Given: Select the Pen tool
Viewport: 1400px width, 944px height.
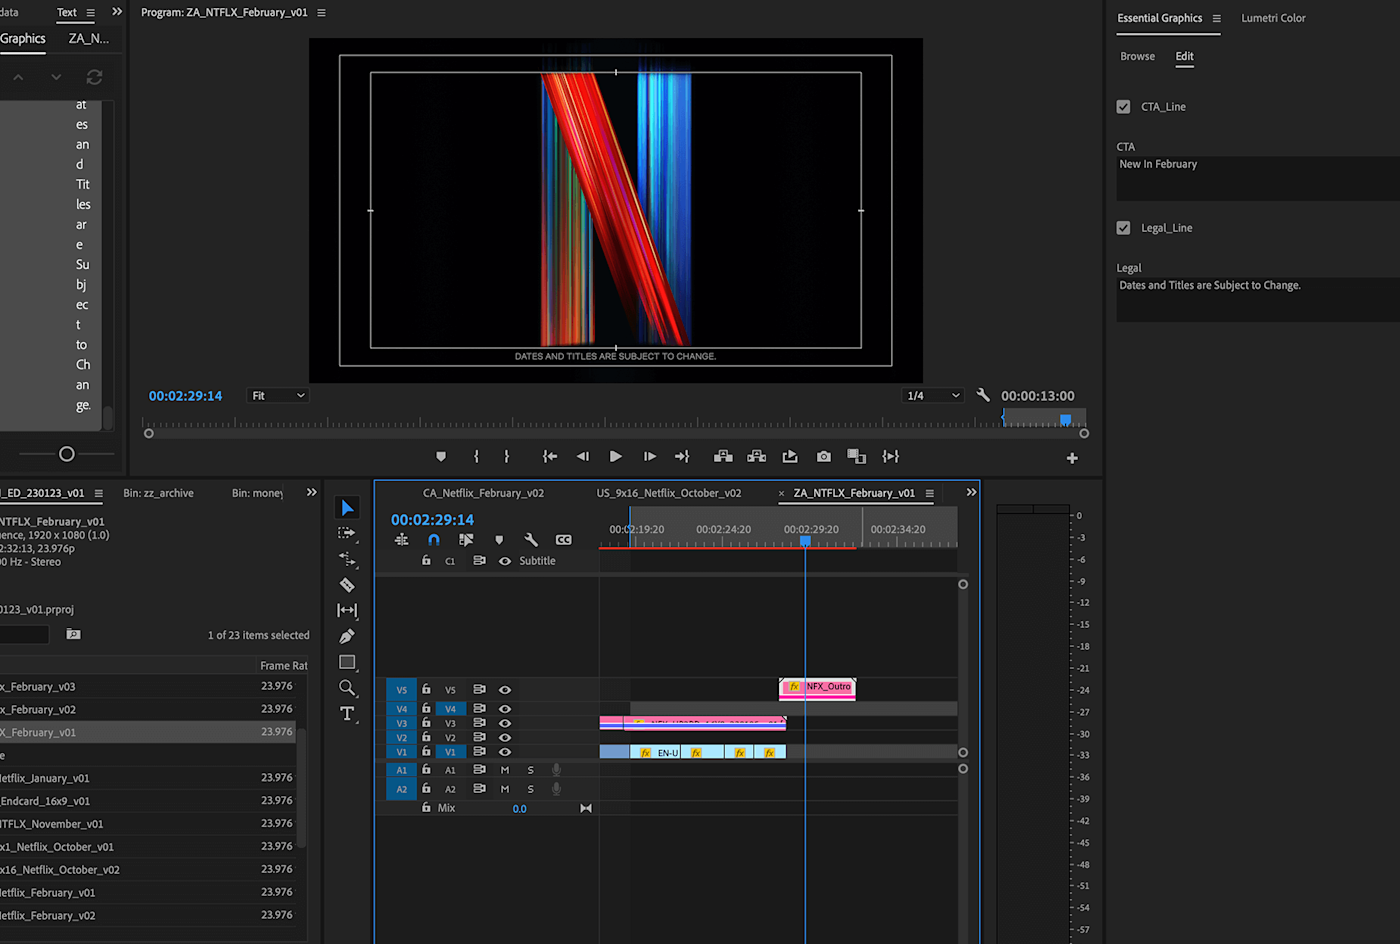Looking at the screenshot, I should (347, 636).
